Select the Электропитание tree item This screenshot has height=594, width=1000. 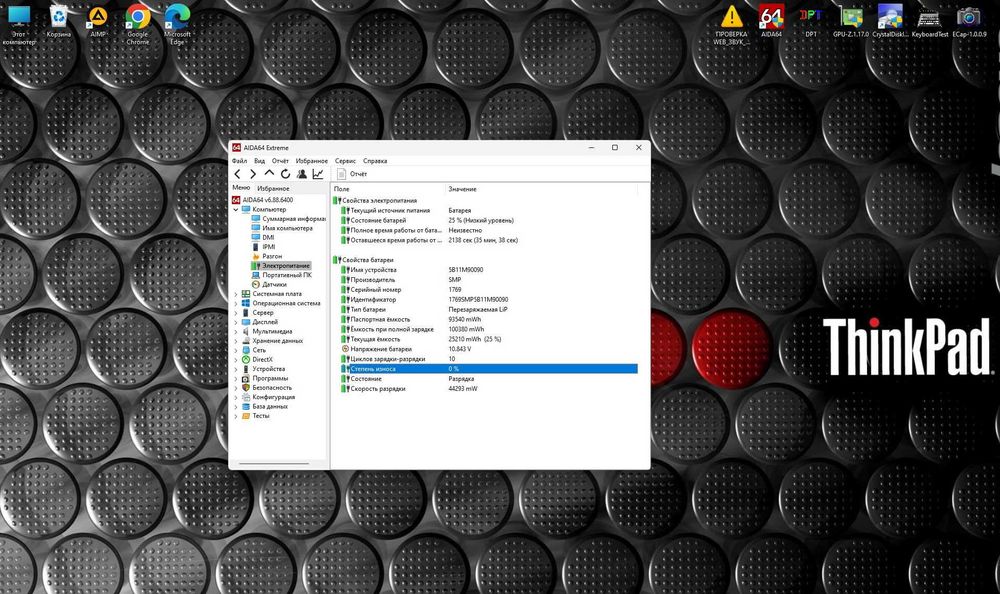(x=281, y=265)
